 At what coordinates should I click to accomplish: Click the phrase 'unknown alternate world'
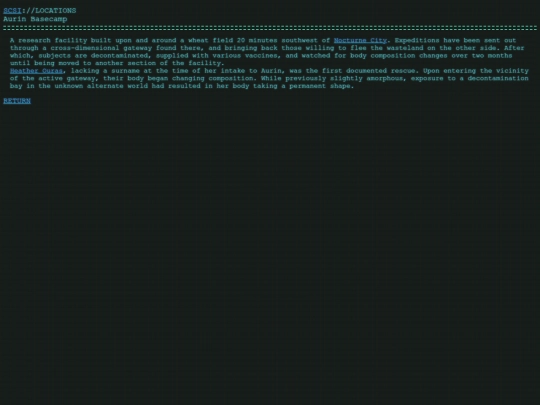pyautogui.click(x=101, y=86)
